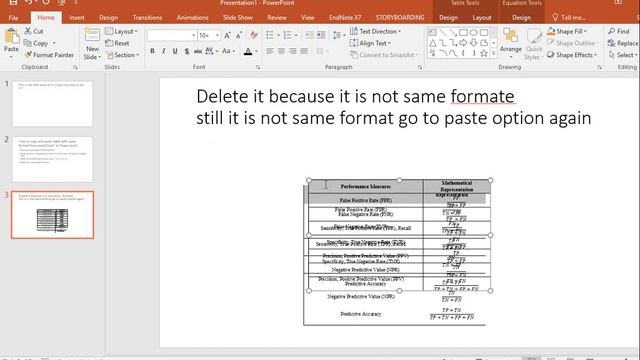The width and height of the screenshot is (640, 360).
Task: Cut the selection with scissors icon
Action: click(x=33, y=31)
